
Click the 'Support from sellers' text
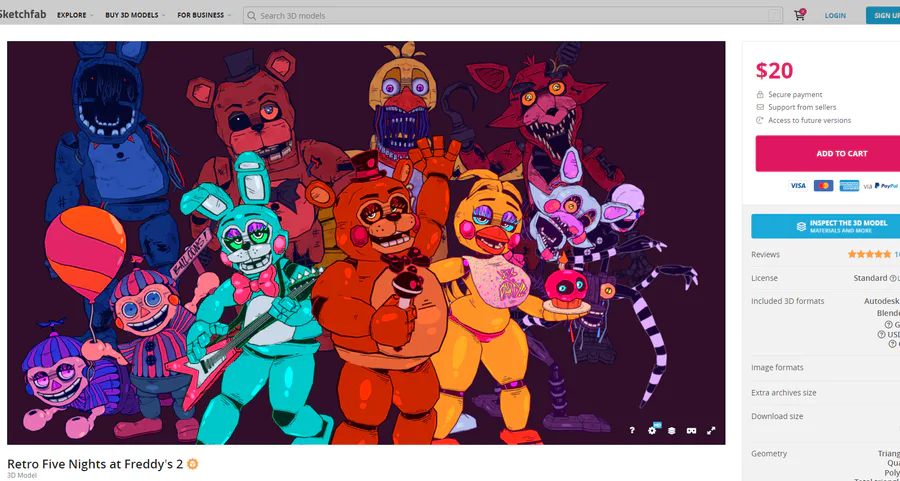tap(802, 107)
